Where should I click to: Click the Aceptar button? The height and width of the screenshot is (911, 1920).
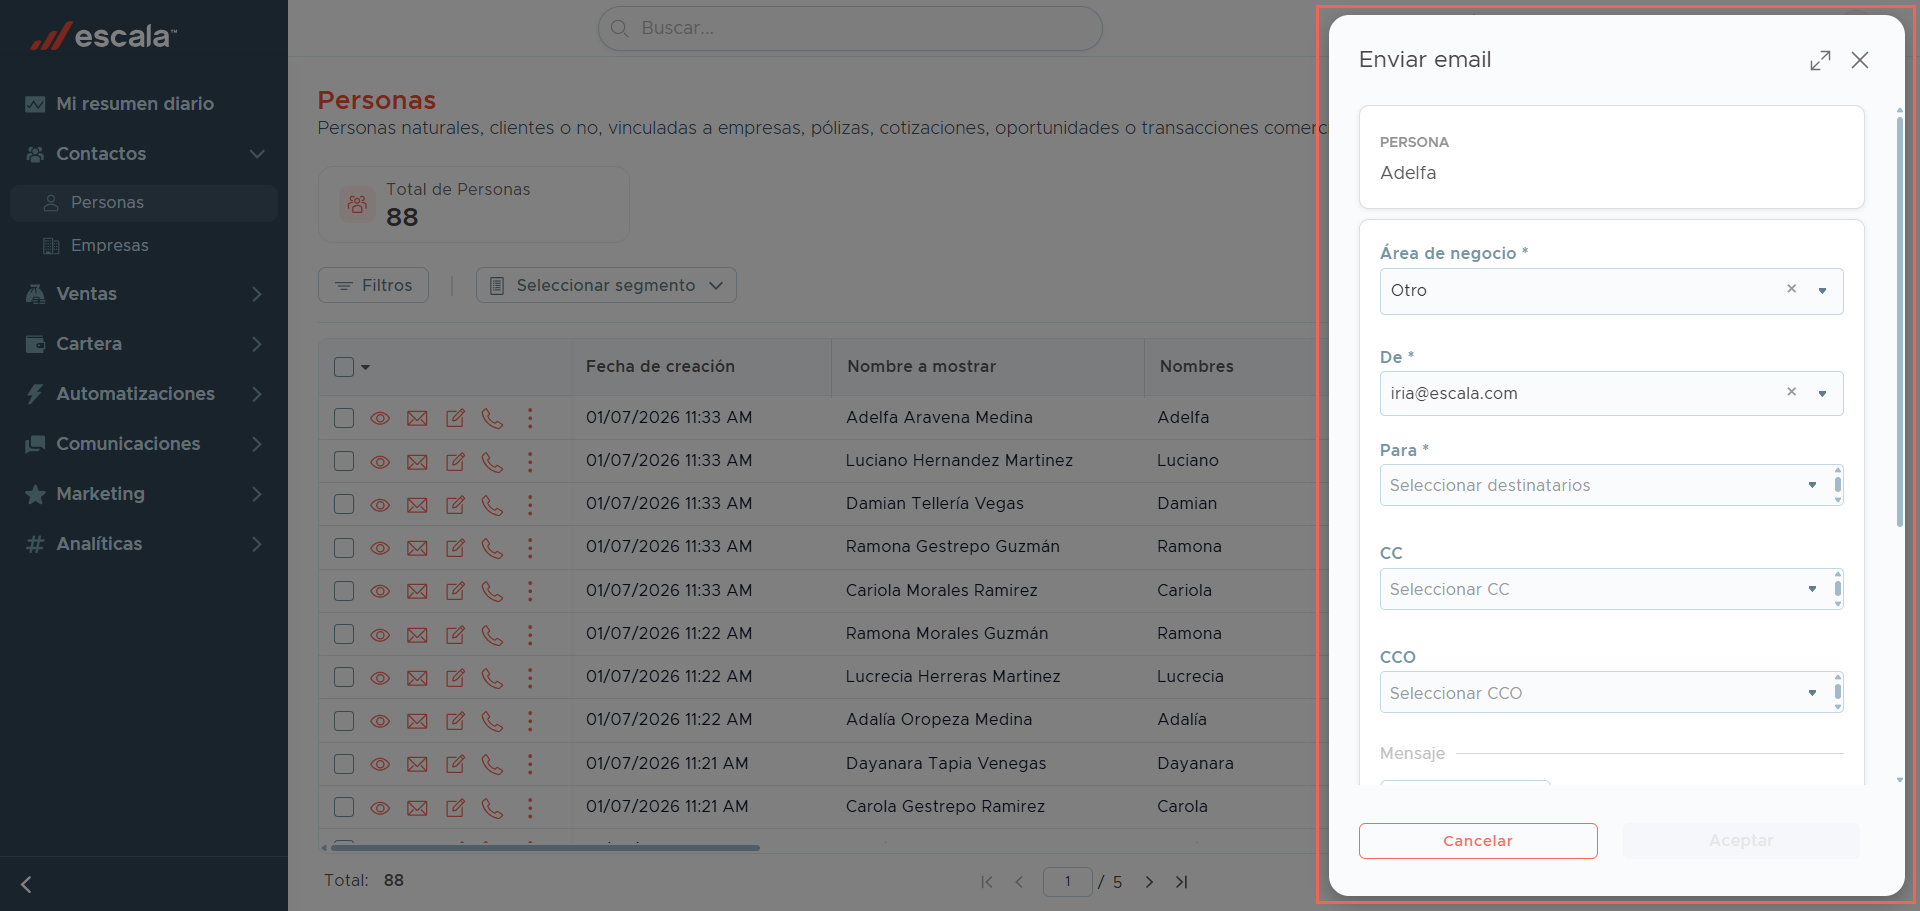point(1741,841)
